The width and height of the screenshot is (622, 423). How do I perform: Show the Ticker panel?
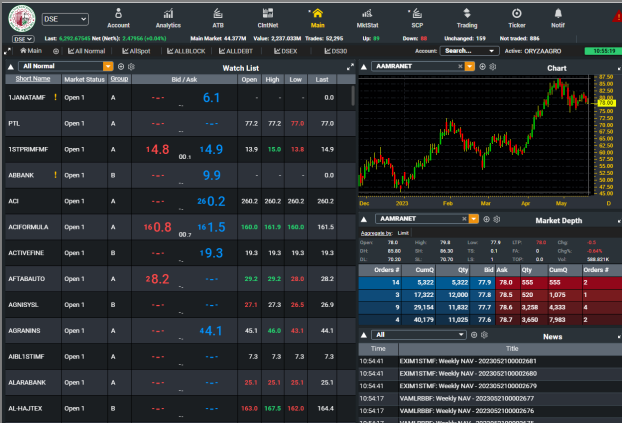tap(517, 16)
